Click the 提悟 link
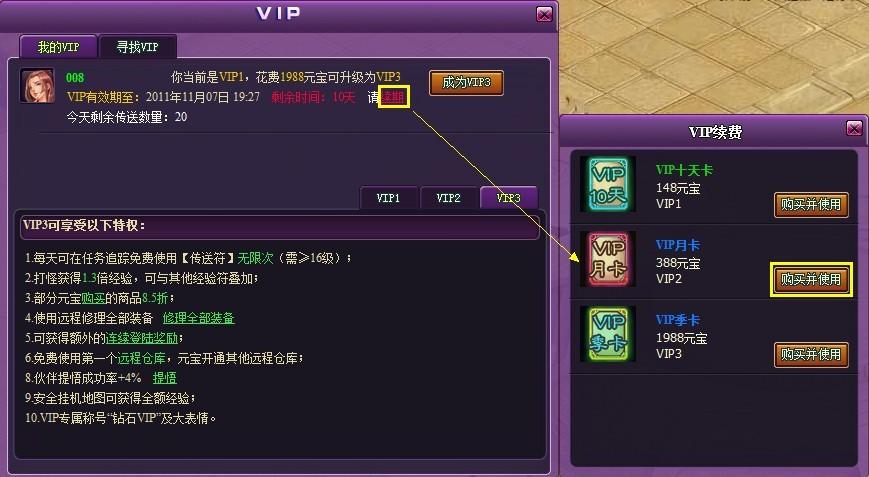Screen dimensions: 869x477 pos(165,378)
